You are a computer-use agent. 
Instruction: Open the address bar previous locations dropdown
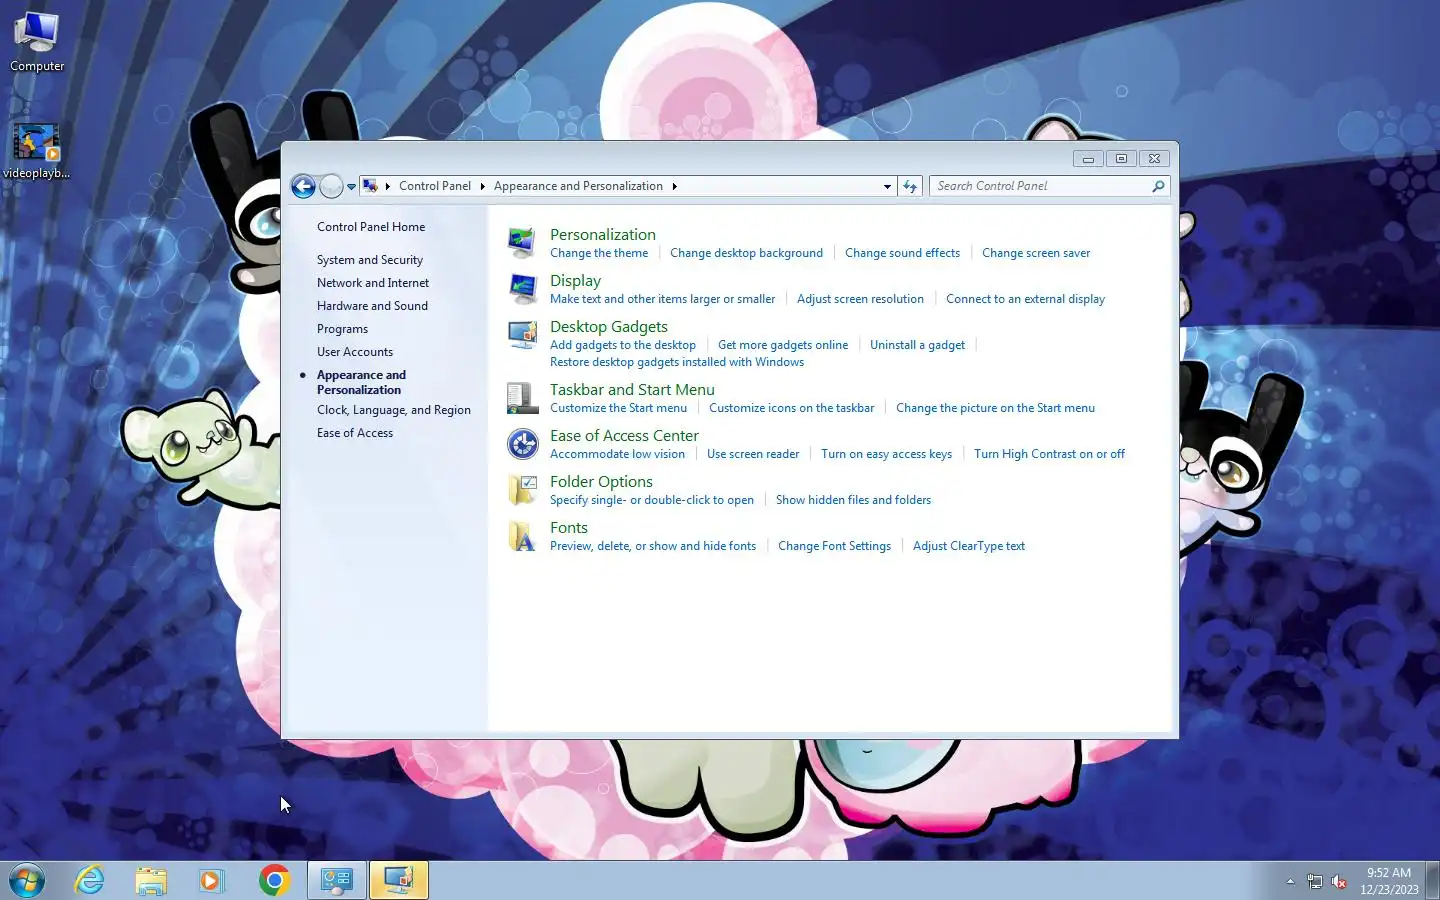[x=887, y=186]
